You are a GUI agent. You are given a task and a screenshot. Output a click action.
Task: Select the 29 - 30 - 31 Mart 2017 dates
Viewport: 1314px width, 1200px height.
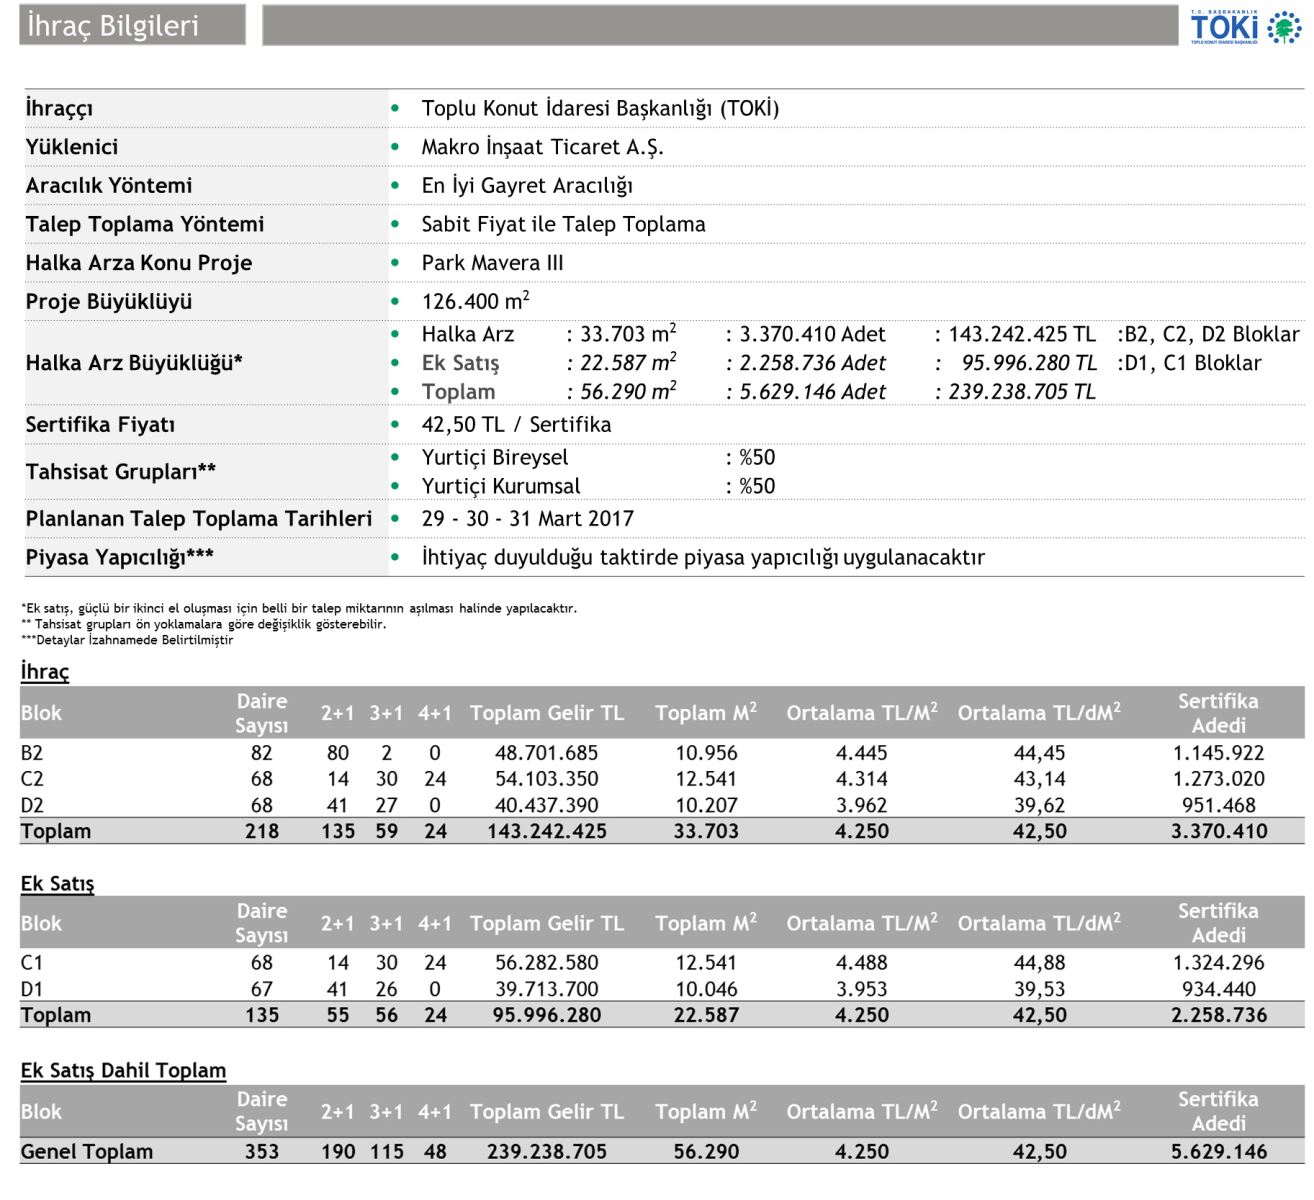point(527,519)
